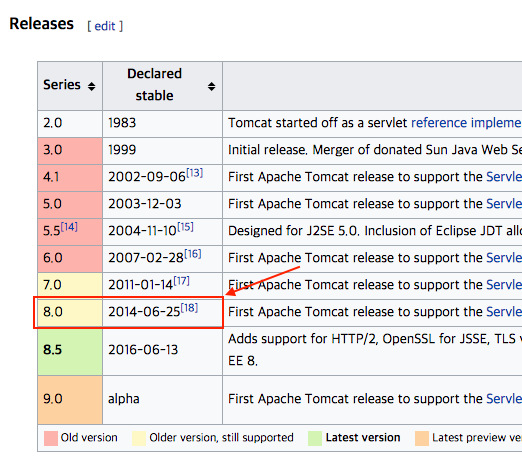Click Tomcat started off description text
The image size is (522, 462).
318,123
